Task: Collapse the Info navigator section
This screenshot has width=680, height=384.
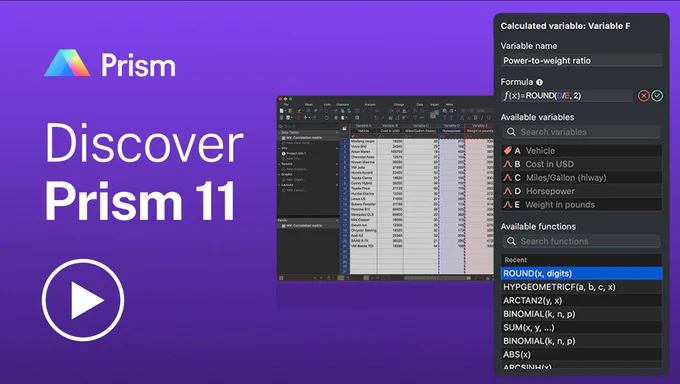Action: pyautogui.click(x=279, y=148)
